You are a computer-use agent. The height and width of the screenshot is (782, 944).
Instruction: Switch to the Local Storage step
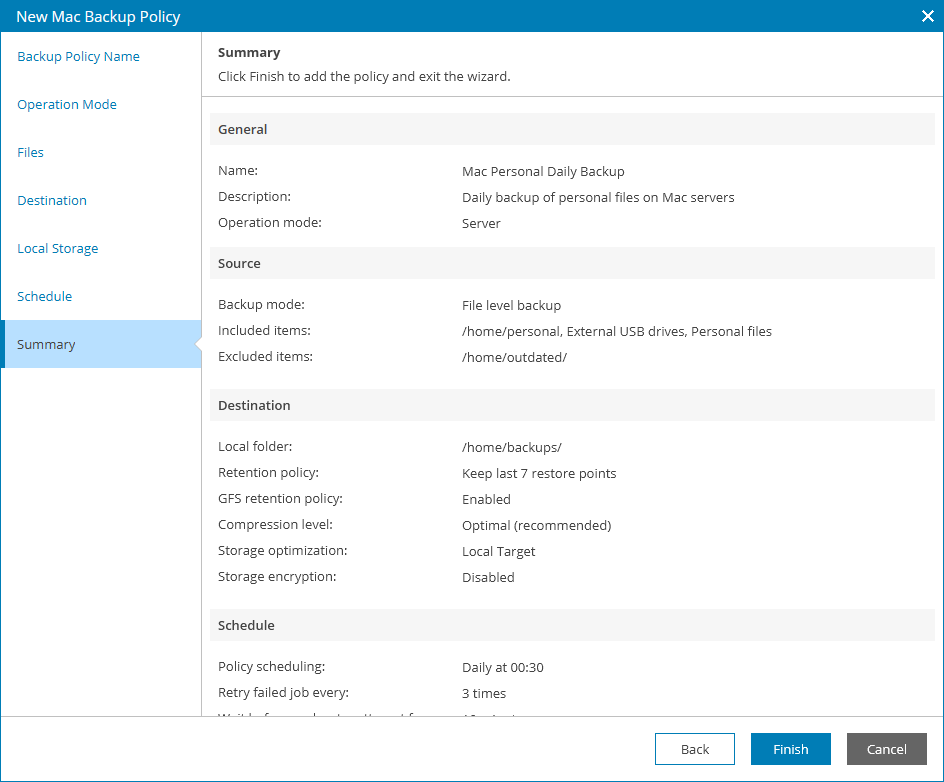coord(58,249)
